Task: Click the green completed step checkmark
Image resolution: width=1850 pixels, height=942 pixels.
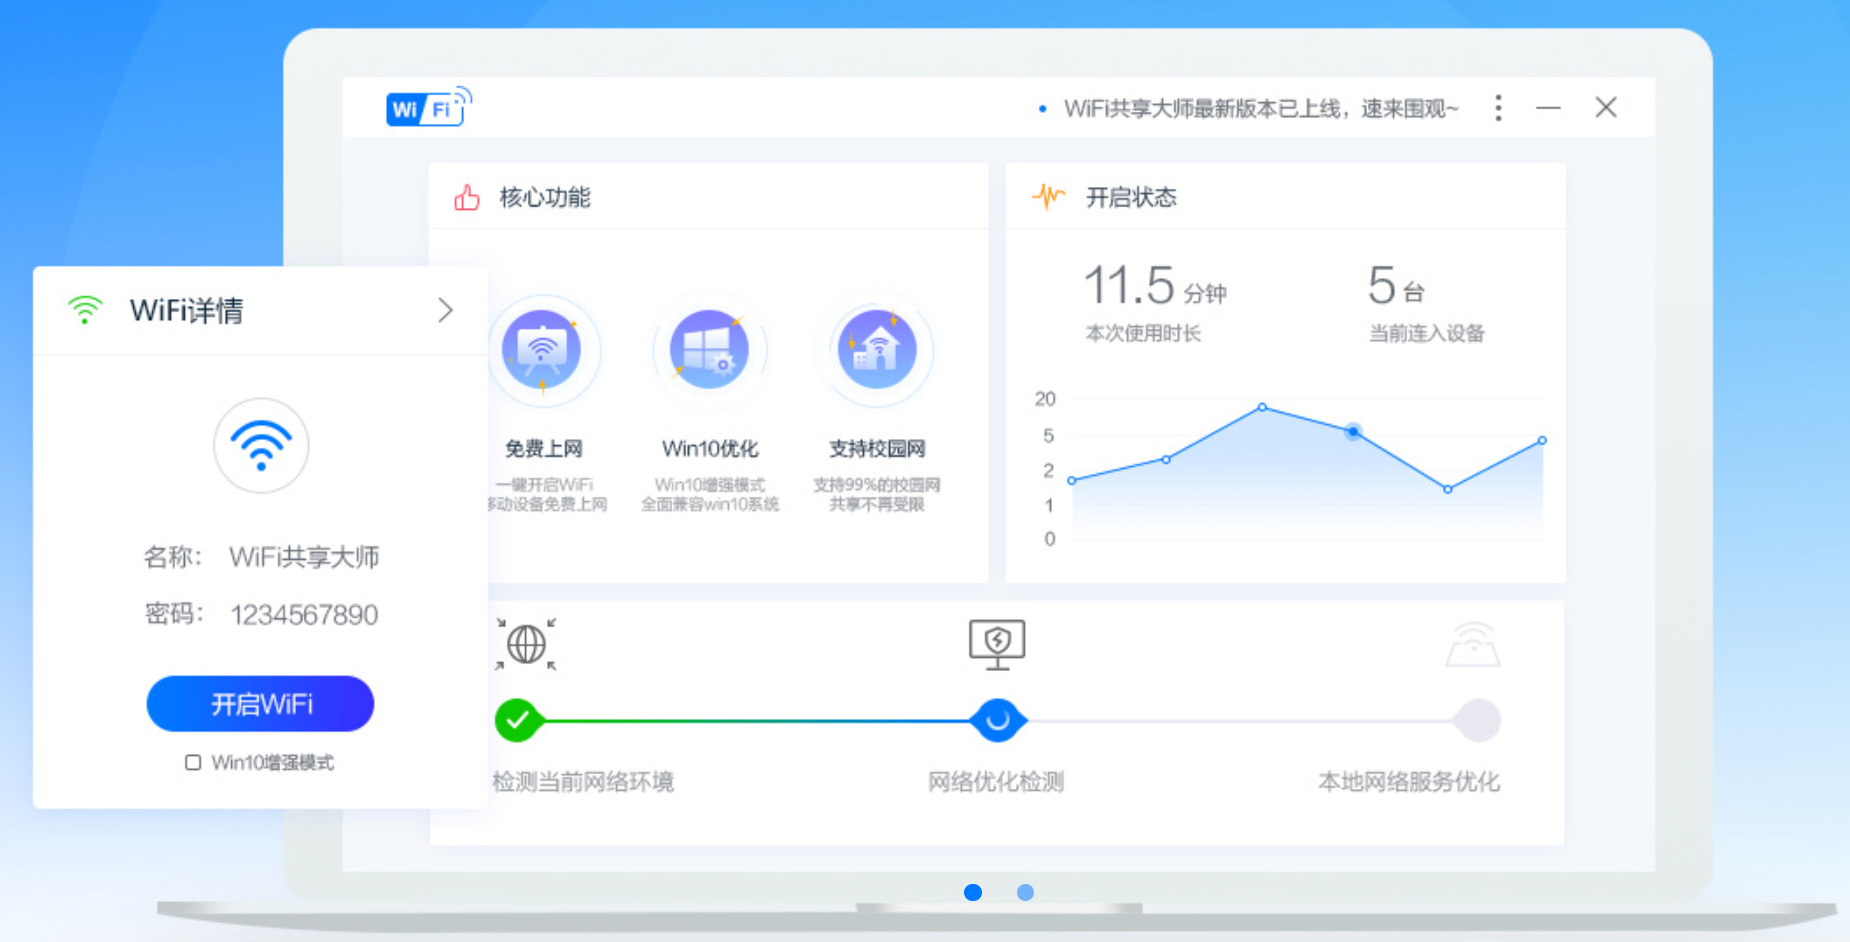Action: pyautogui.click(x=518, y=720)
